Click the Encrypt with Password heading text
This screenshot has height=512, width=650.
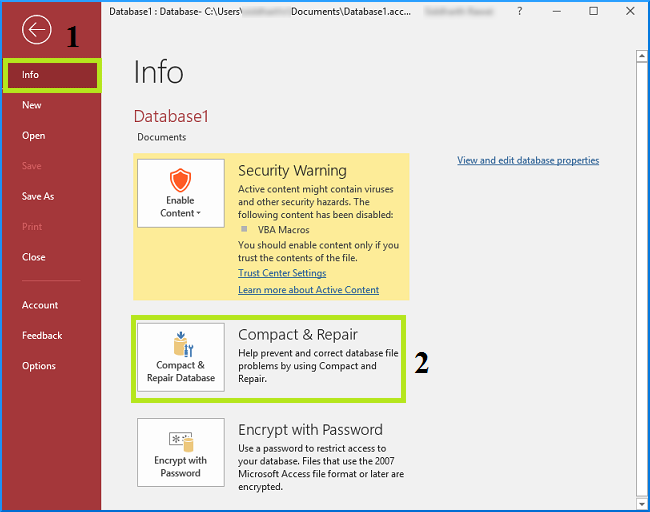click(x=310, y=429)
